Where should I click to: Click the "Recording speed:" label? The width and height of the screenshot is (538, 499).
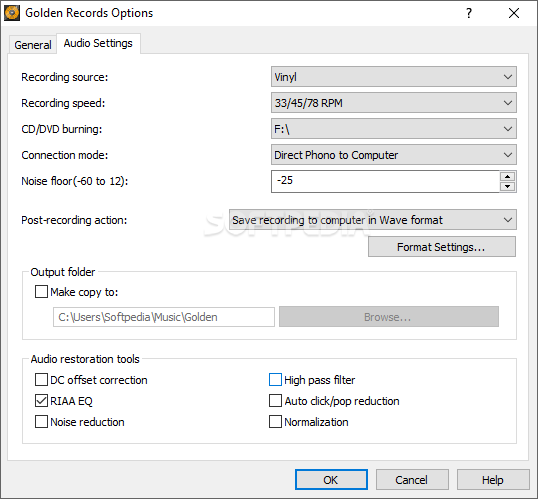(63, 103)
